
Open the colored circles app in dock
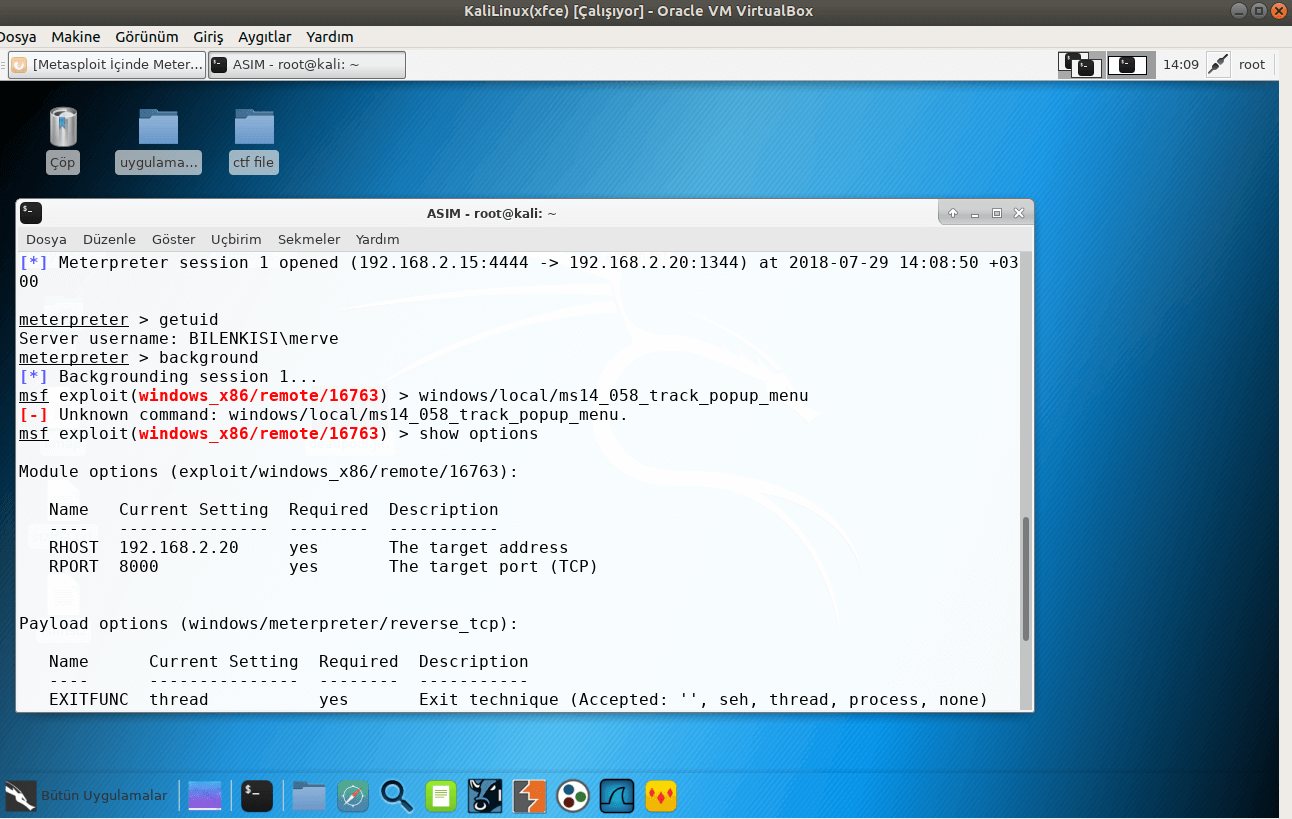[573, 796]
